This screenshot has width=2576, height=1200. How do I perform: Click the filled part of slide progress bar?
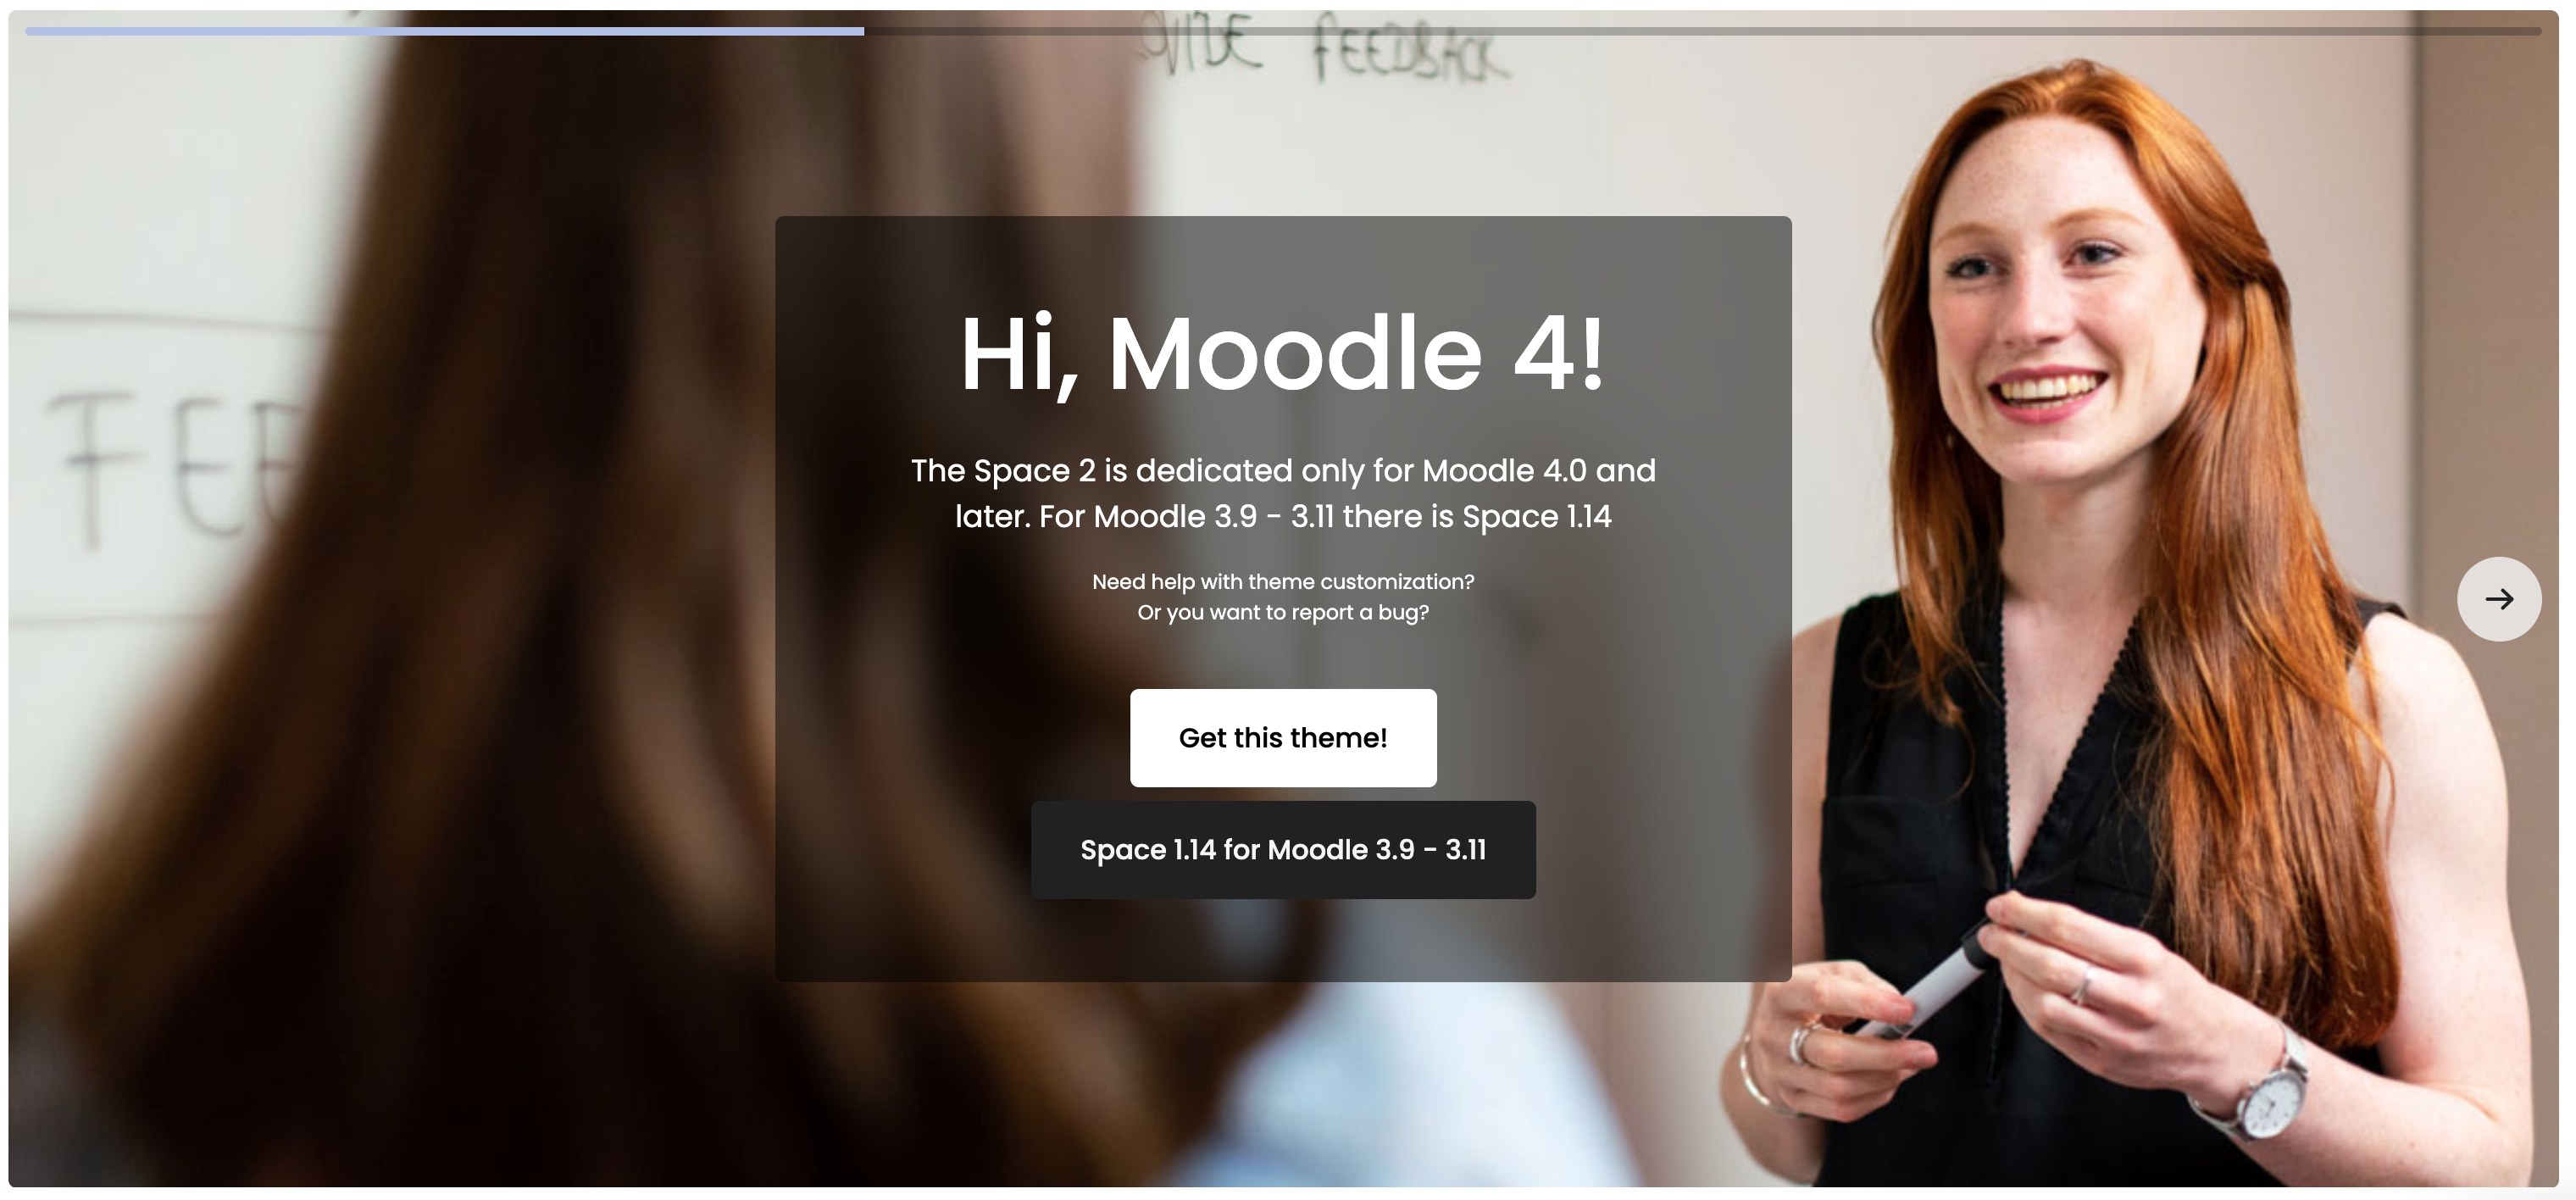click(445, 31)
